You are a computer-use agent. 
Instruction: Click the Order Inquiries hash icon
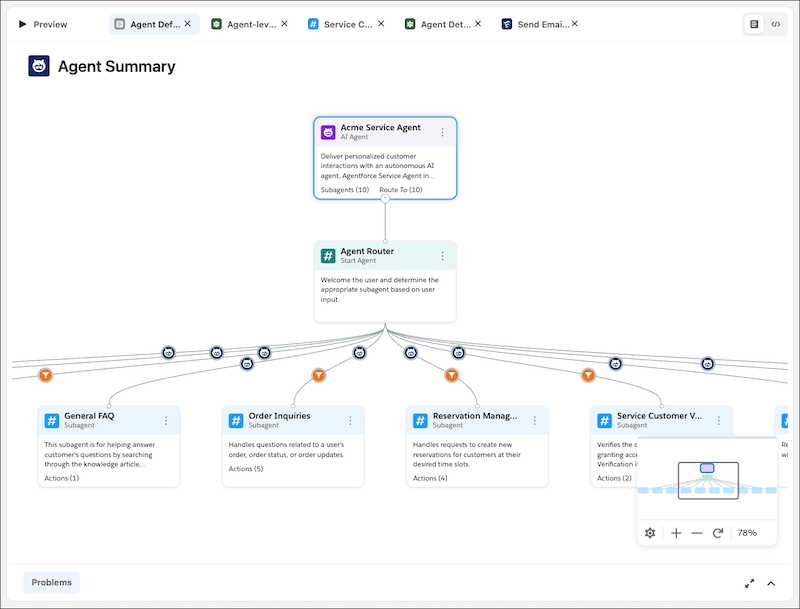point(236,420)
